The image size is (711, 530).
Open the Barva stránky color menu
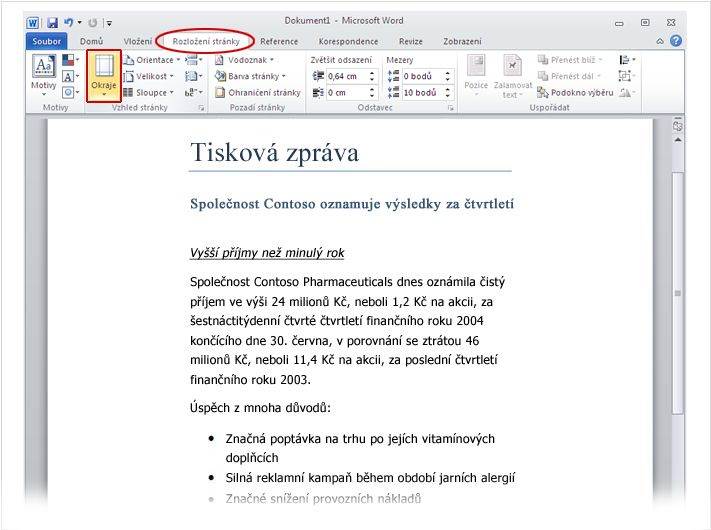251,76
